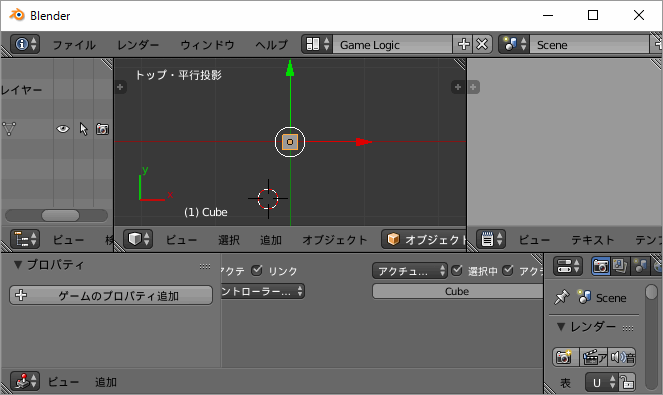The image size is (663, 395).
Task: Toggle viewport visibility eye icon in outliner
Action: tap(63, 129)
